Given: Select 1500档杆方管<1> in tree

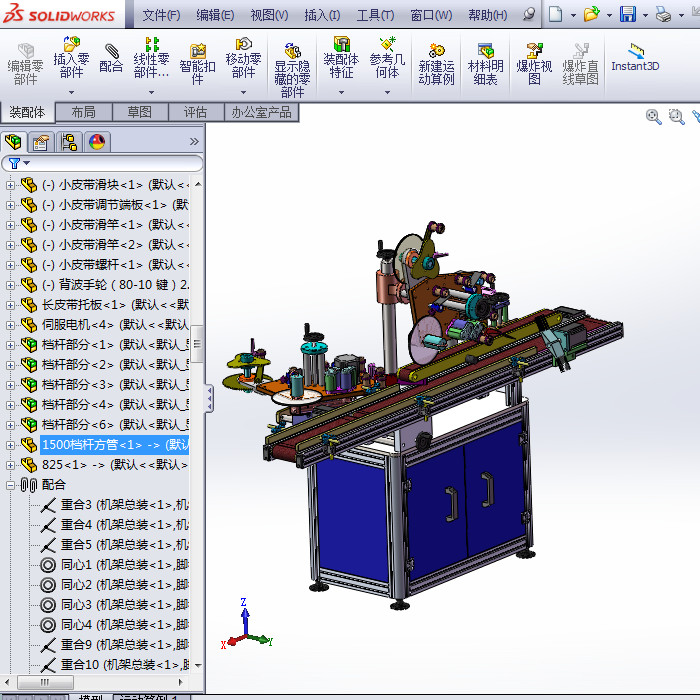Looking at the screenshot, I should point(115,445).
